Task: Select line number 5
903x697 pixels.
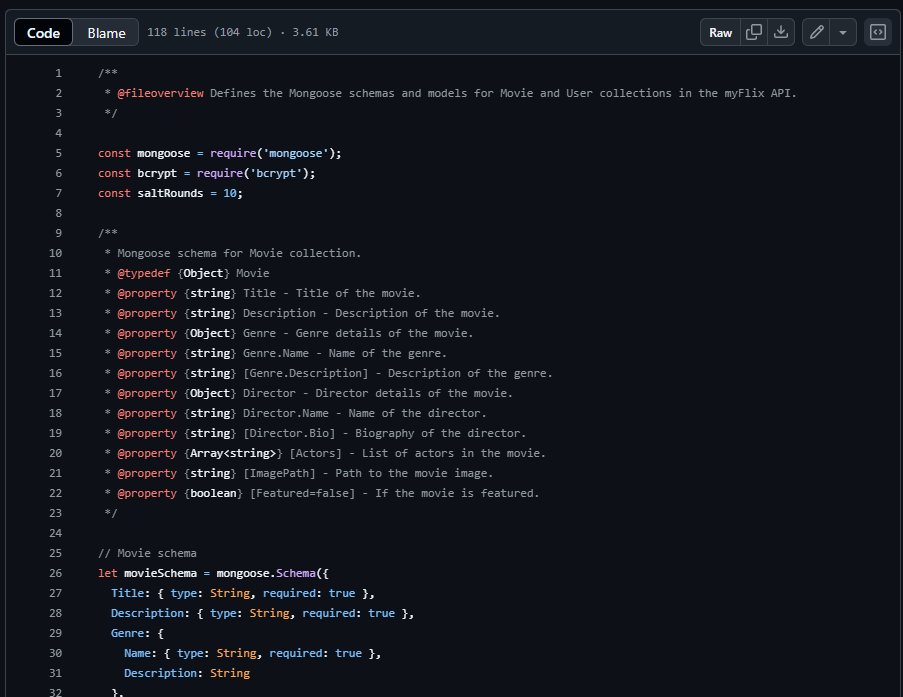Action: [x=58, y=153]
